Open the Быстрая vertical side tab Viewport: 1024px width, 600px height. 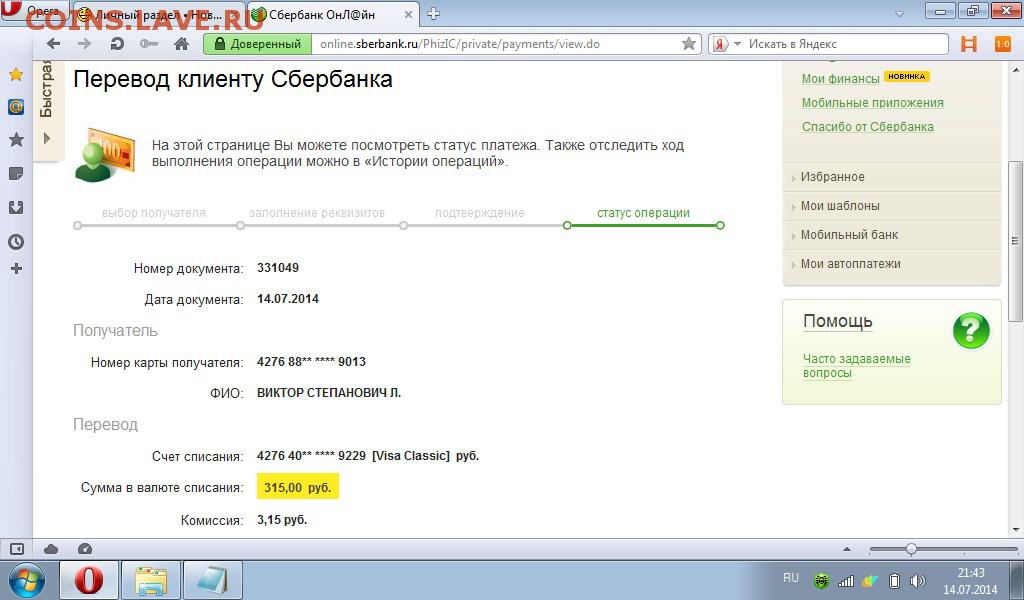[46, 89]
